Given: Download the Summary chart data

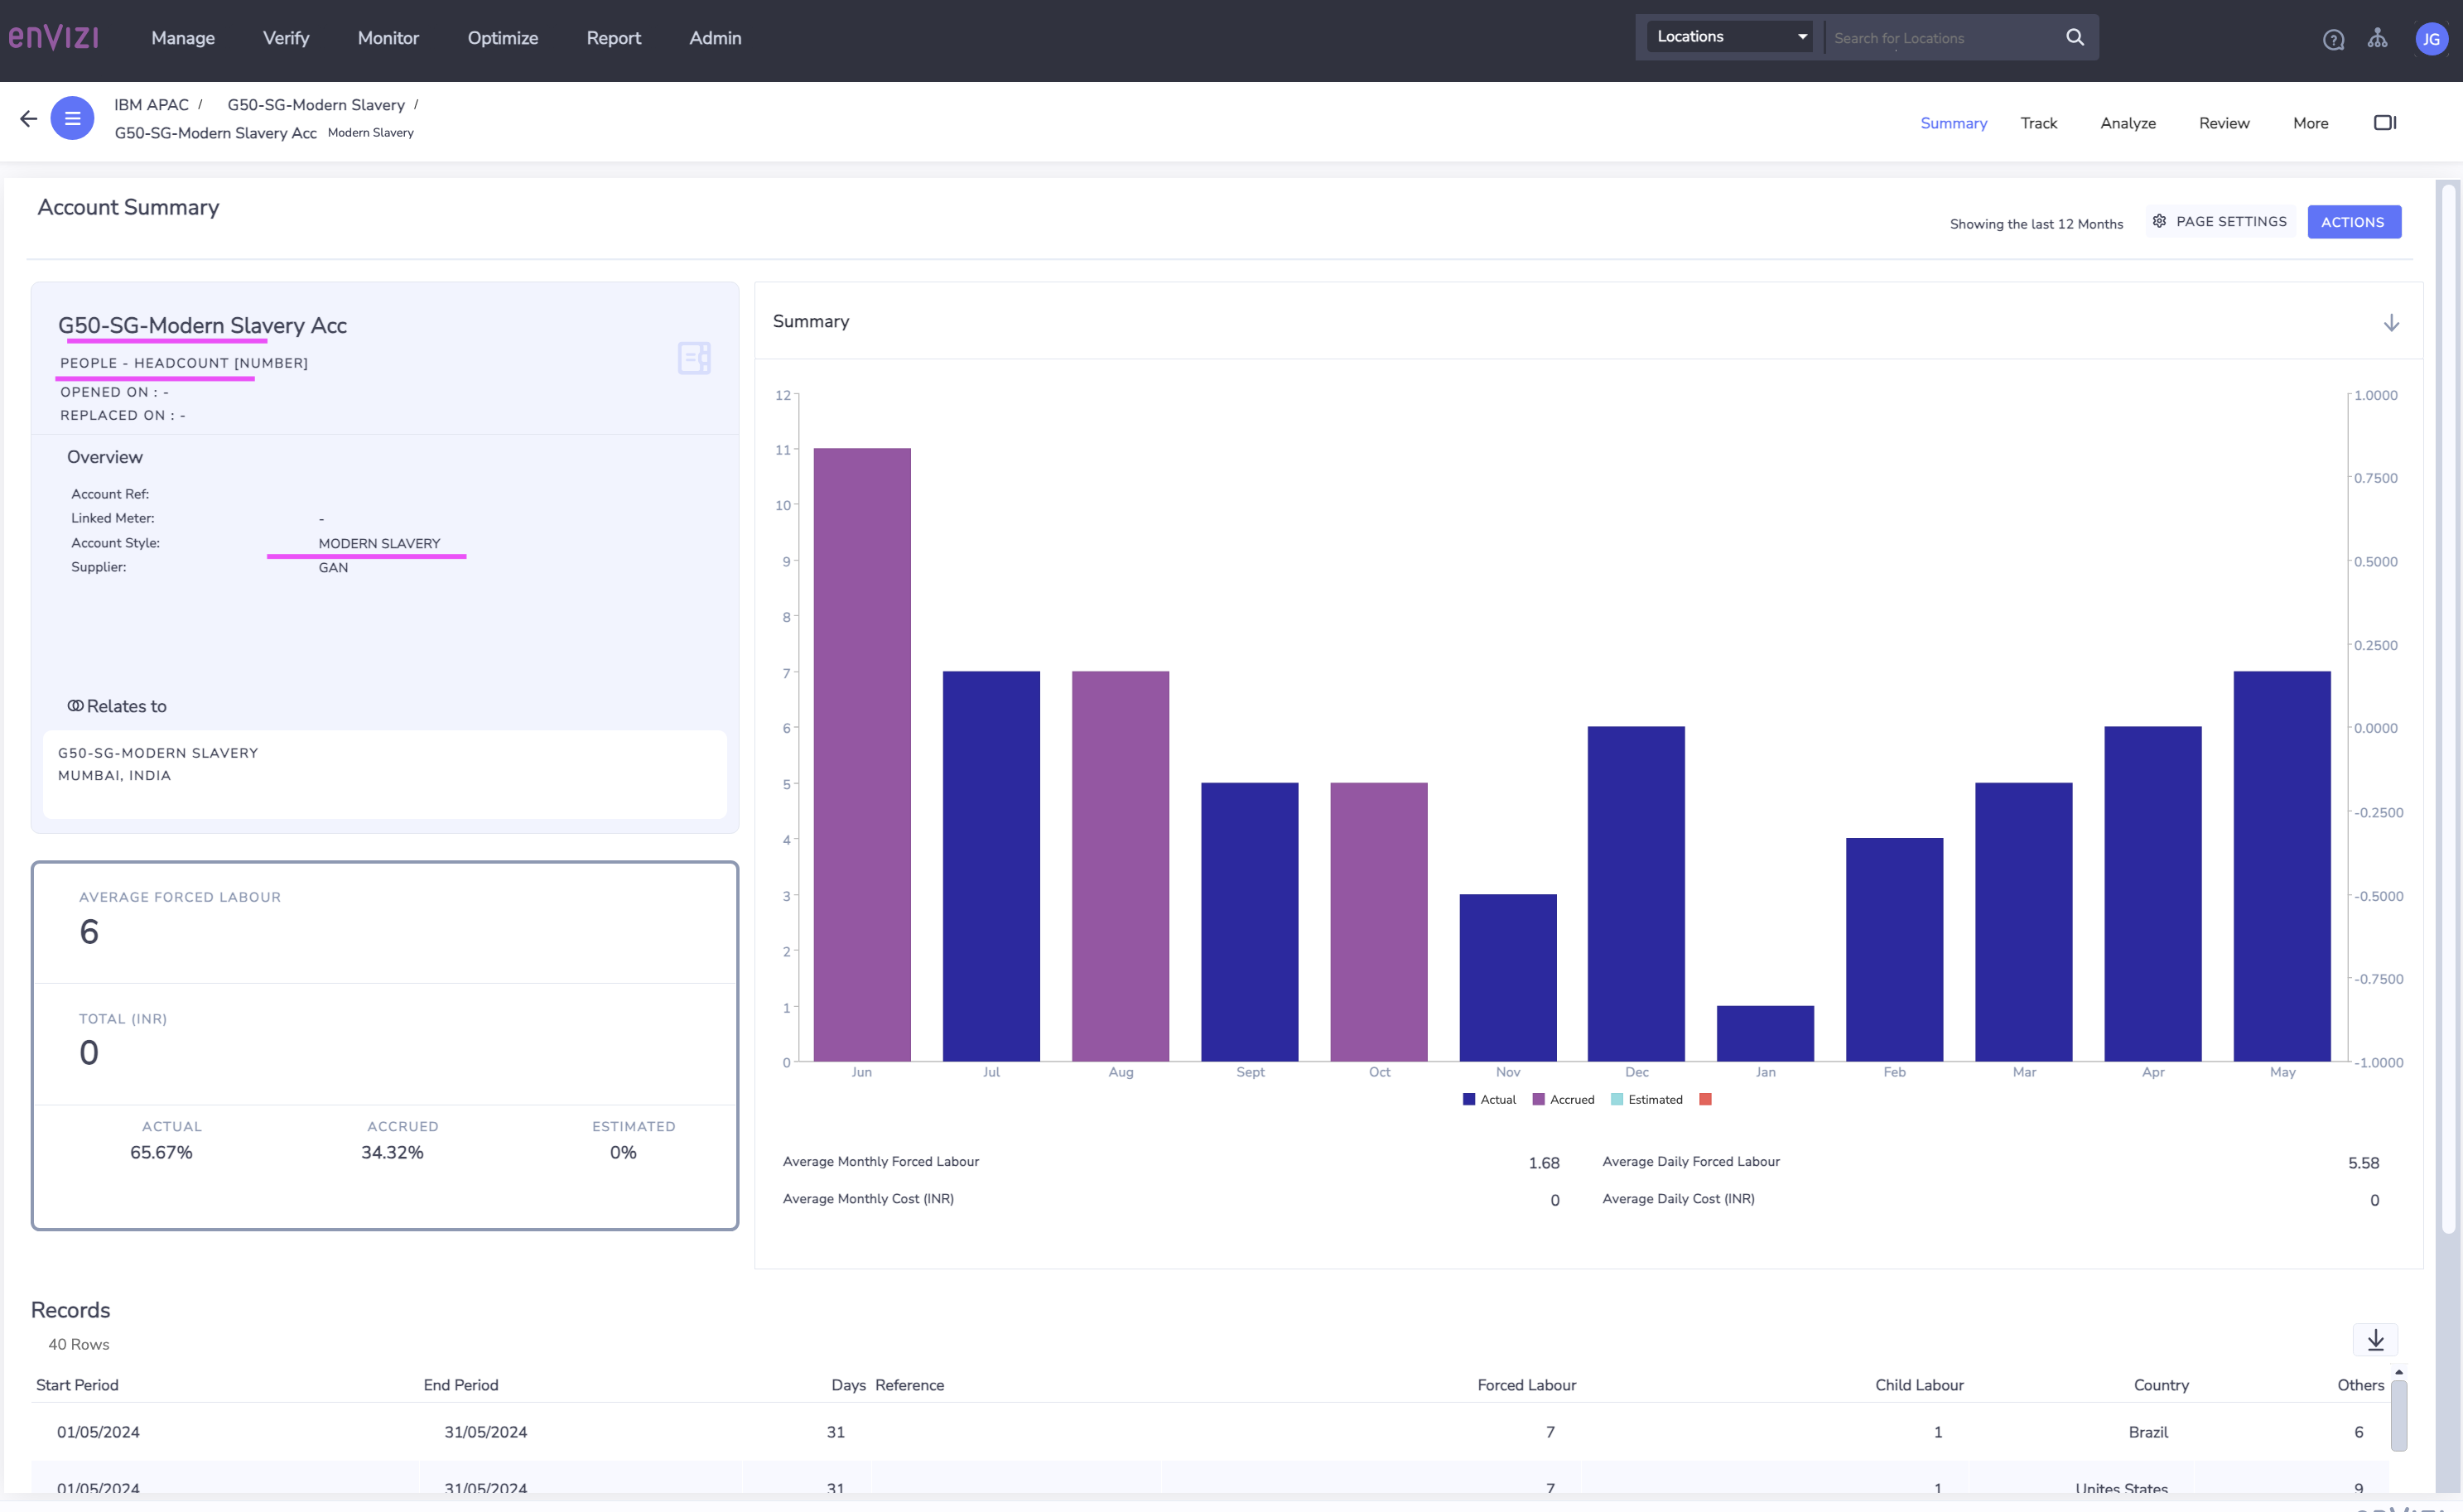Looking at the screenshot, I should pos(2392,322).
